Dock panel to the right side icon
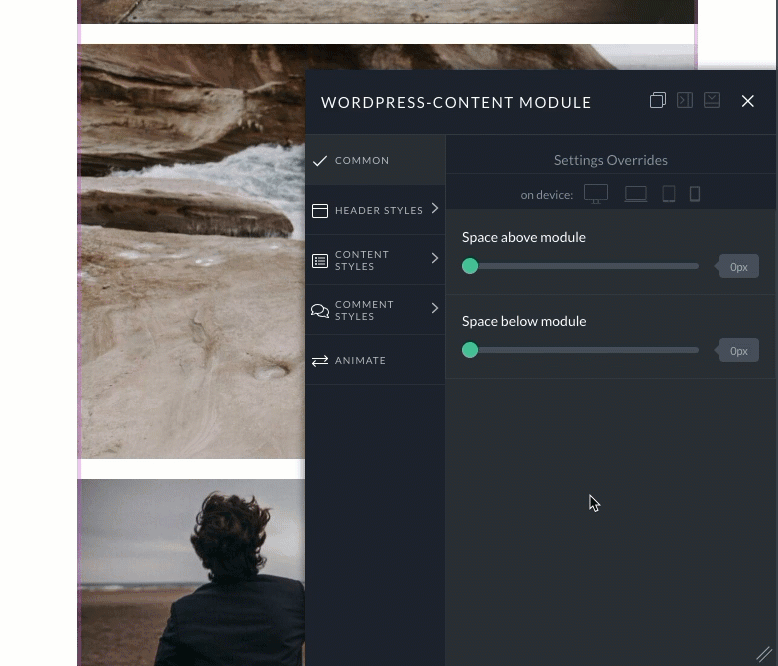The width and height of the screenshot is (778, 666). coord(685,100)
